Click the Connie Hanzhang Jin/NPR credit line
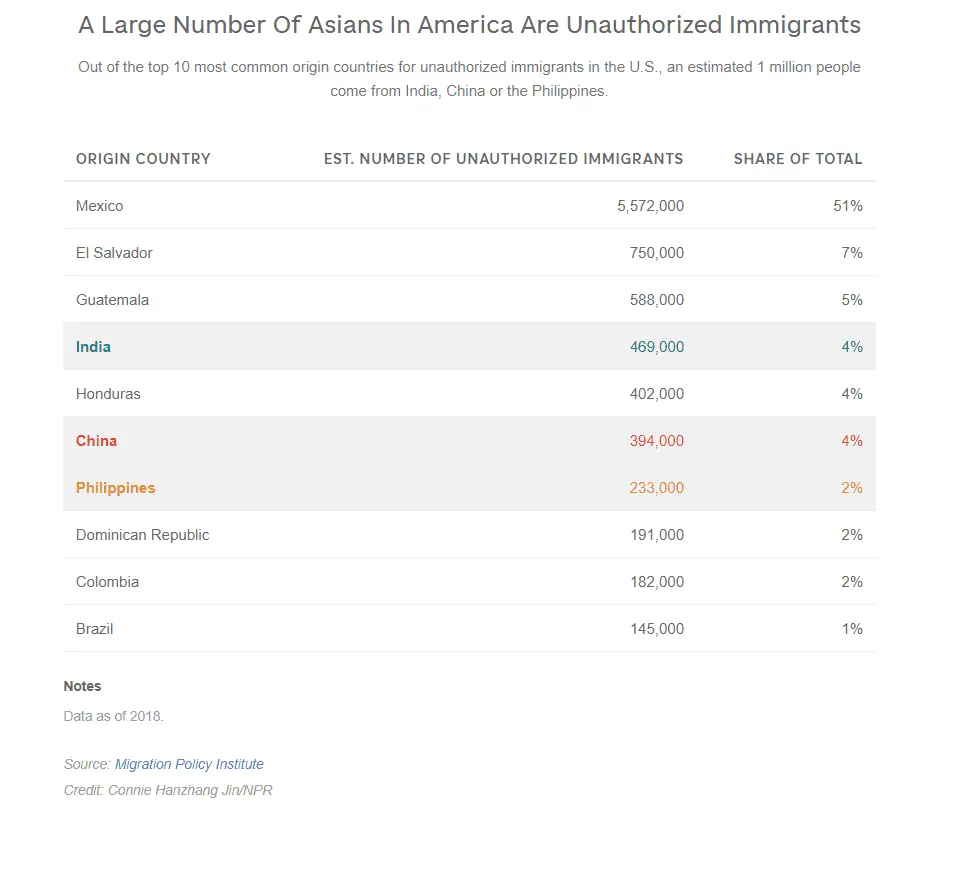 point(168,790)
